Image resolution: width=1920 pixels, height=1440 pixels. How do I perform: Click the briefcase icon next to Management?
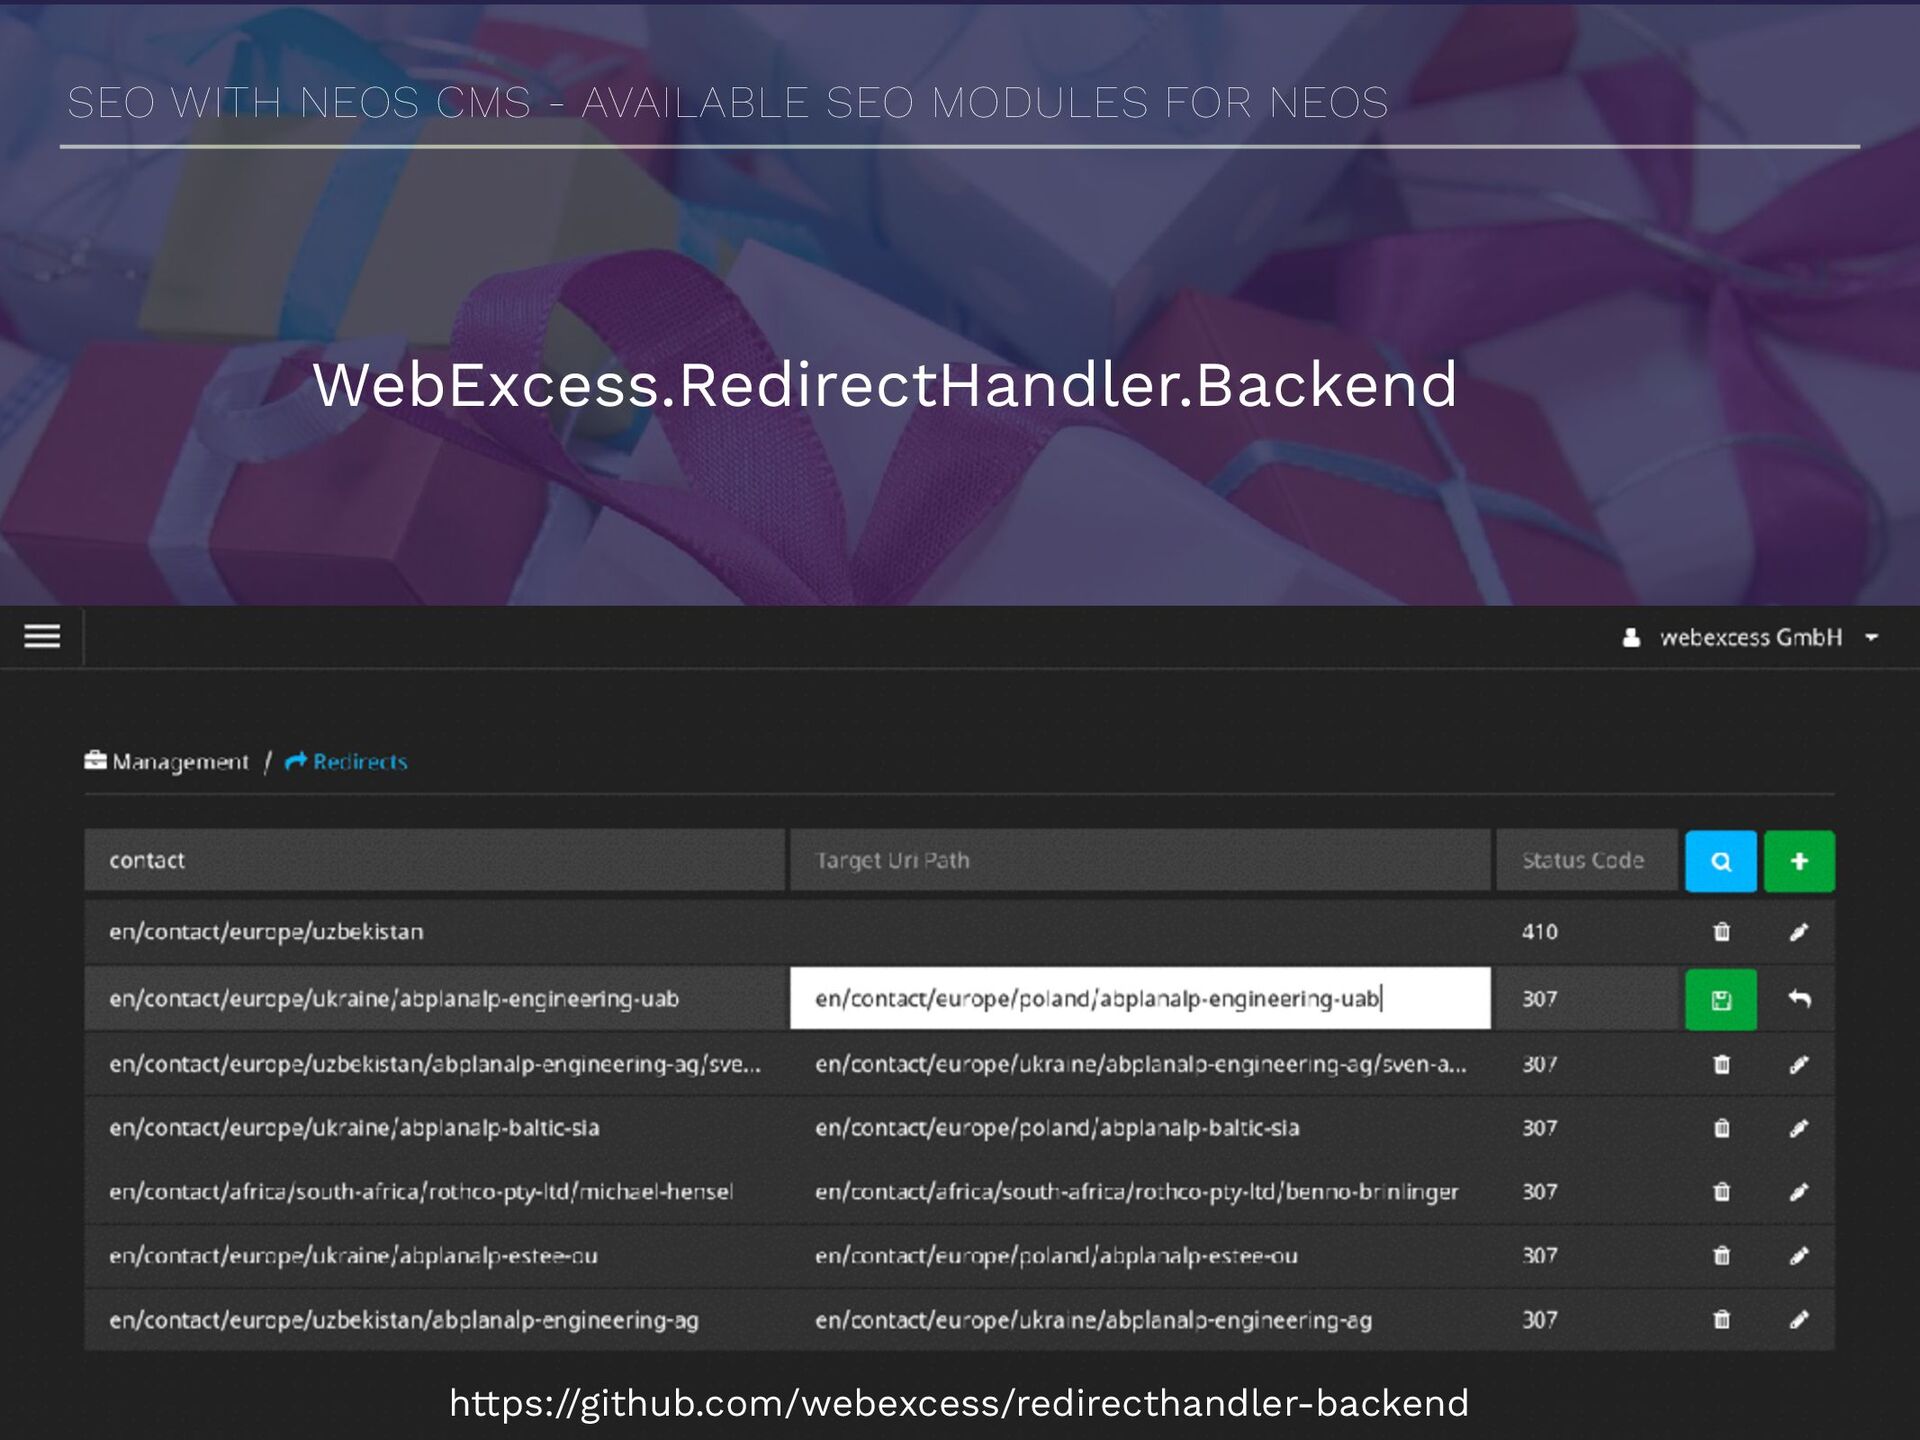pos(95,761)
